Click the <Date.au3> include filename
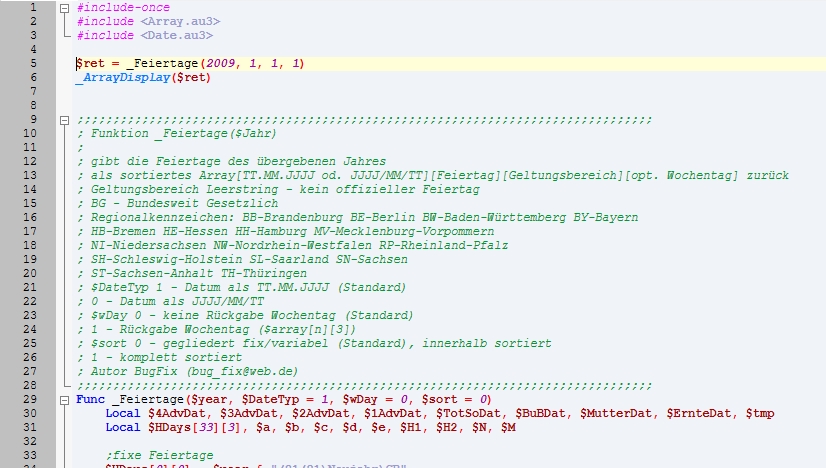The height and width of the screenshot is (468, 826). tap(176, 36)
